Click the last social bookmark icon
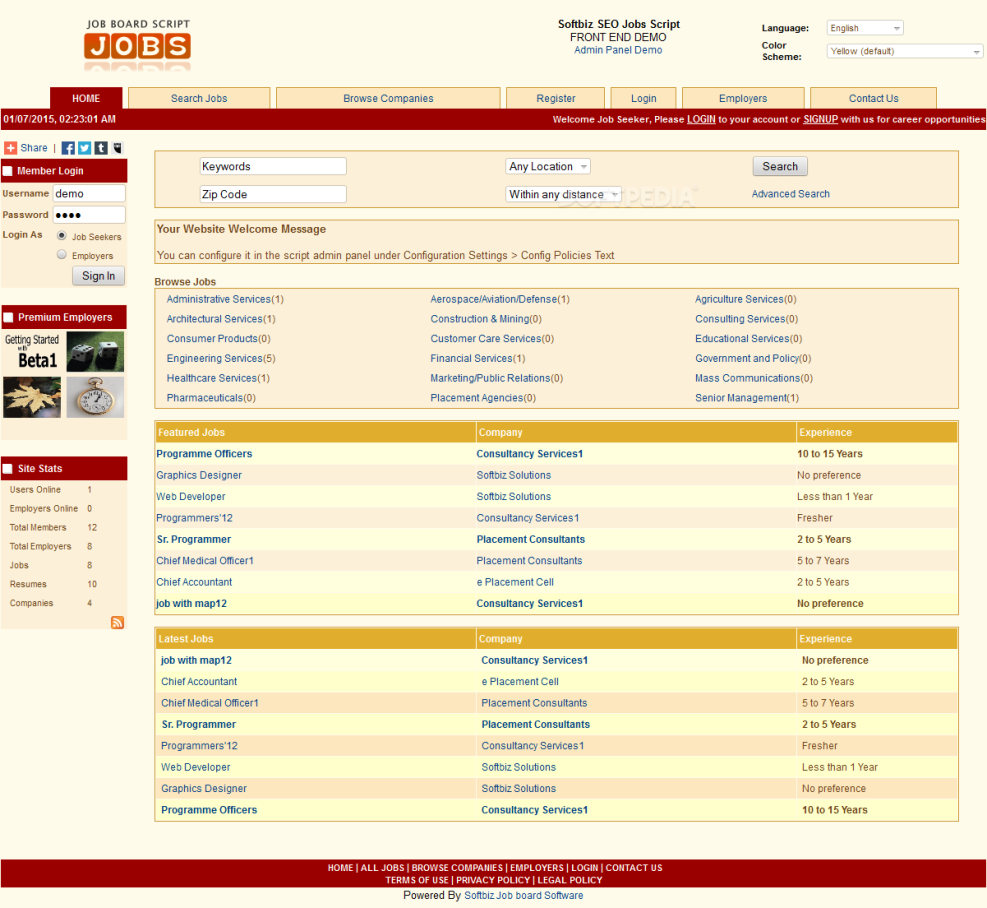This screenshot has height=908, width=987. (117, 148)
